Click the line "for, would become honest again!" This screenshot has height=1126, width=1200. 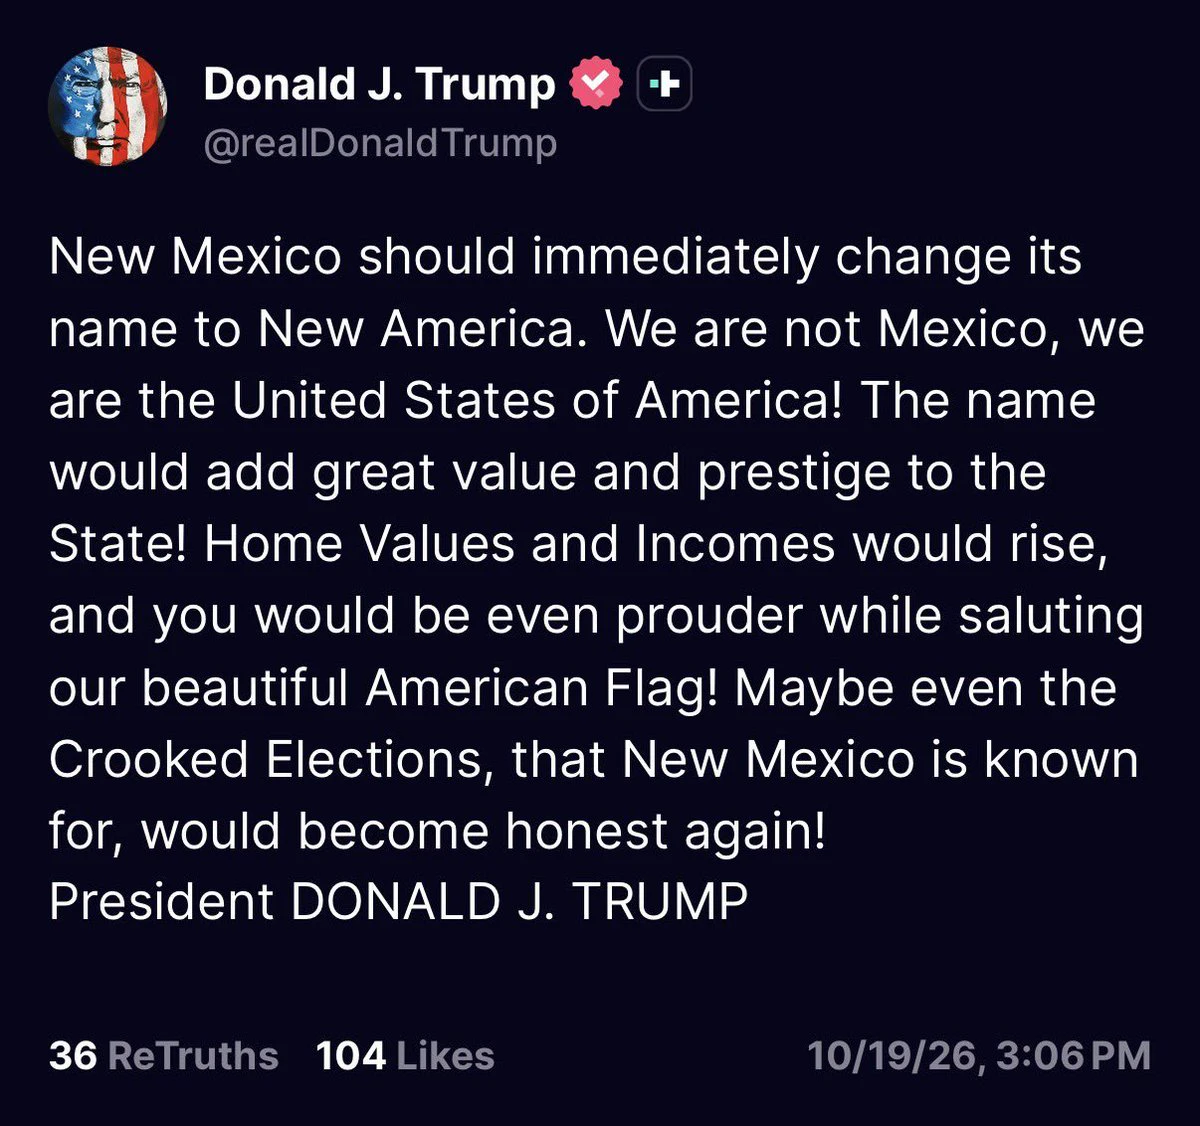coord(438,832)
